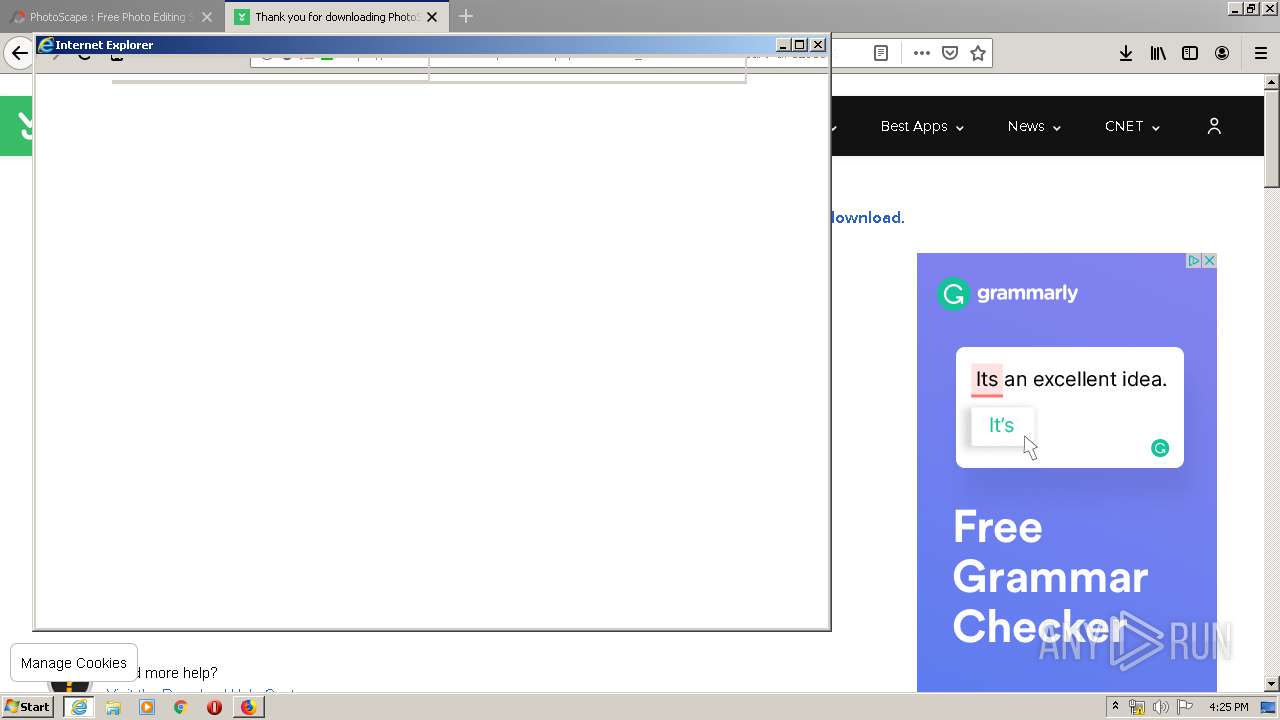The height and width of the screenshot is (720, 1280).
Task: Open Firefox hamburger menu
Action: click(1261, 53)
